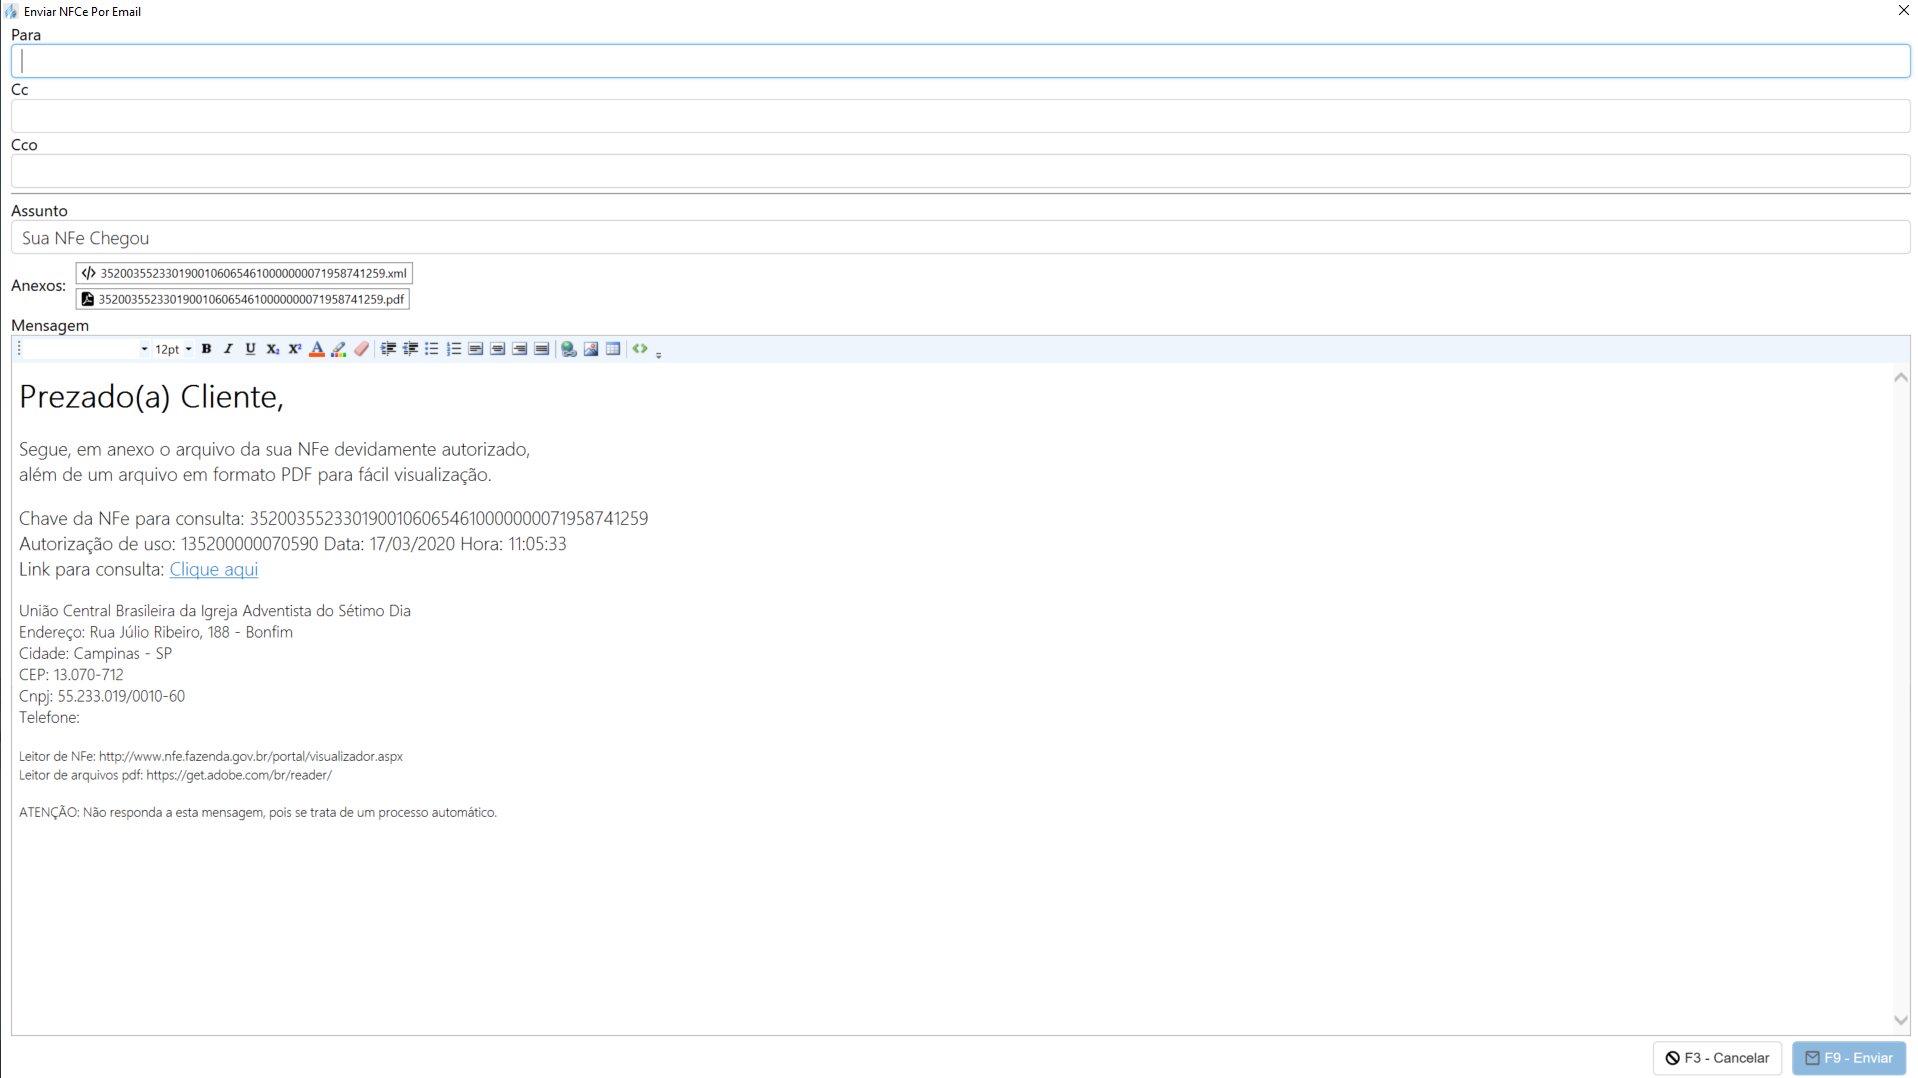Follow the 'Clique aqui' link
This screenshot has width=1918, height=1078.
point(214,569)
